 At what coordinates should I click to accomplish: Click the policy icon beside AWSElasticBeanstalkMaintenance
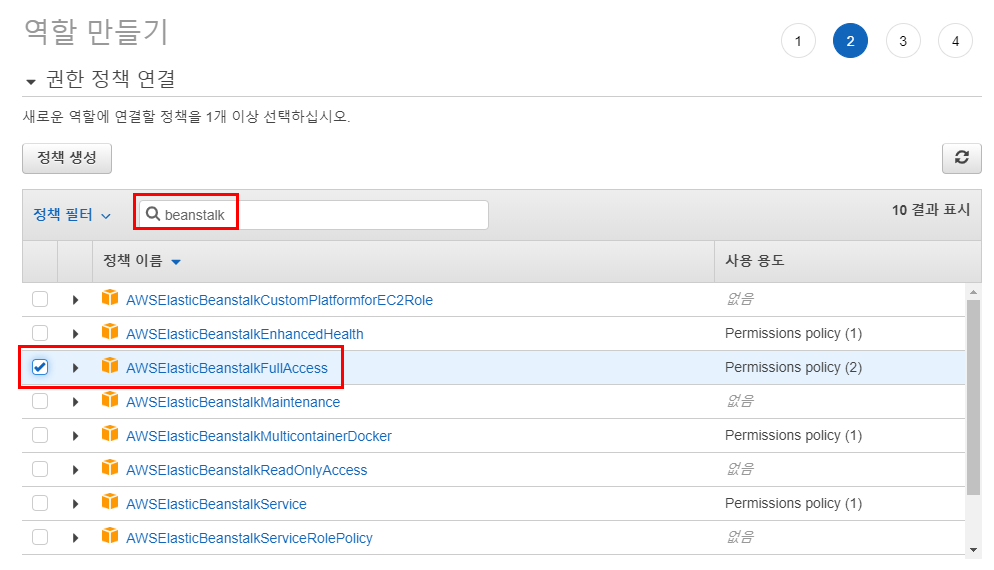click(x=110, y=399)
